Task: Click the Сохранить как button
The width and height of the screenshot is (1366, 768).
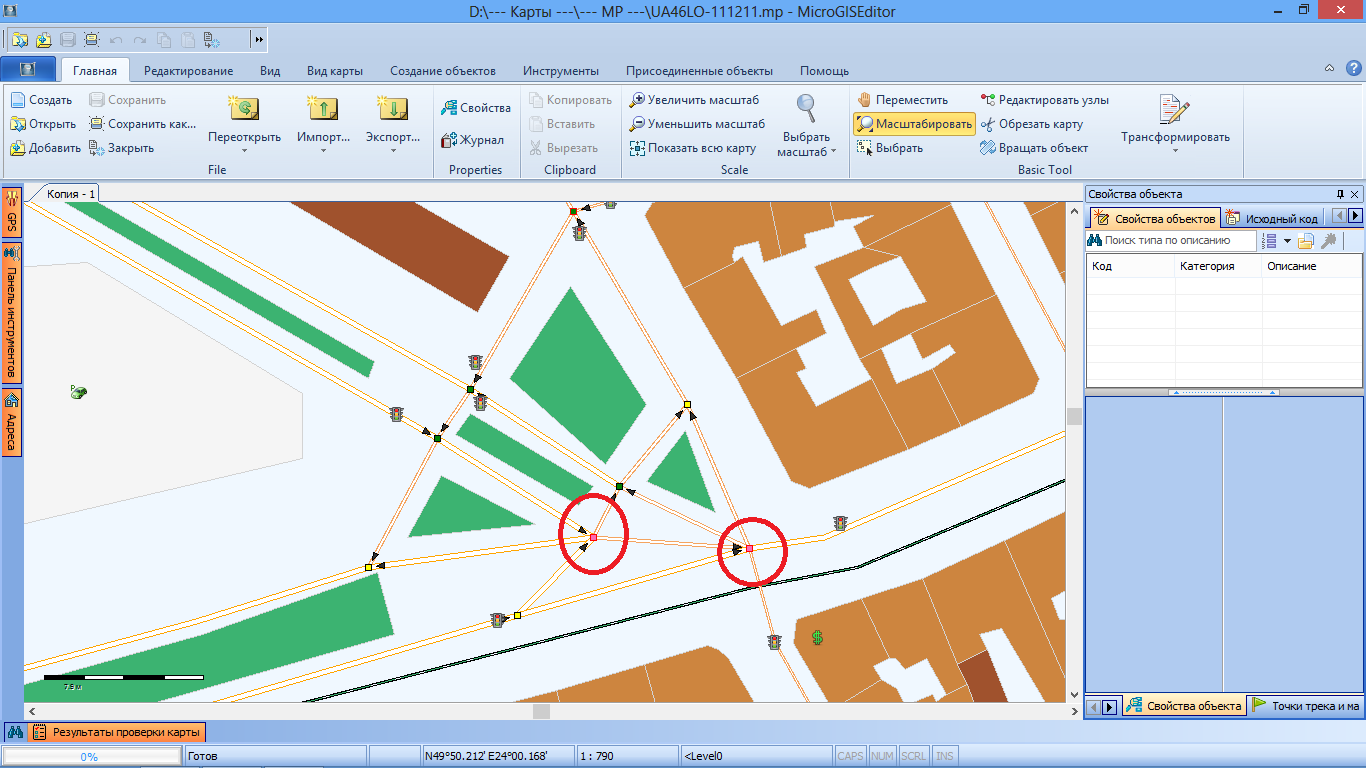Action: click(x=142, y=124)
